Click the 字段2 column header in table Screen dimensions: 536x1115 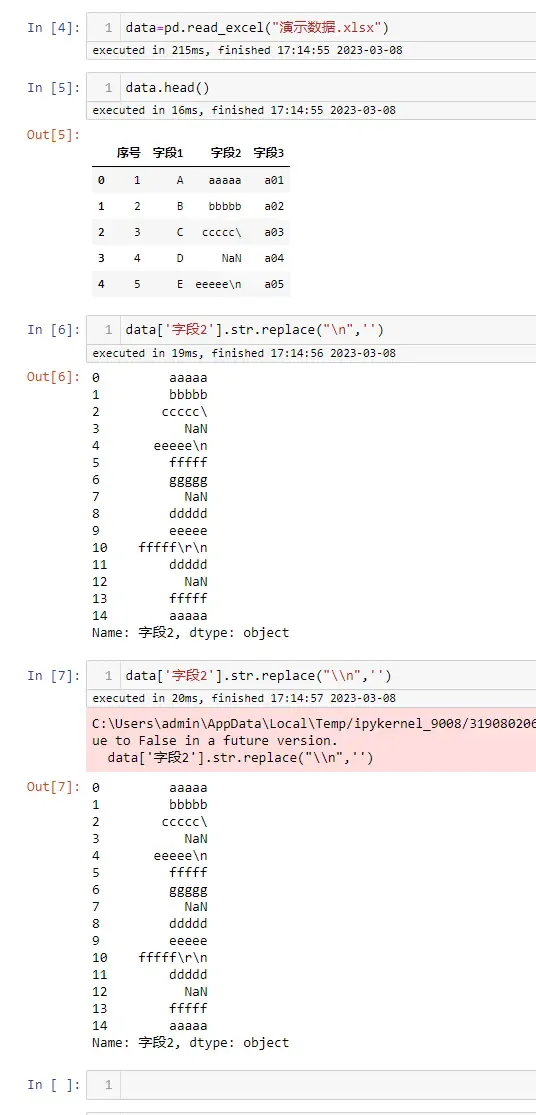pyautogui.click(x=226, y=153)
